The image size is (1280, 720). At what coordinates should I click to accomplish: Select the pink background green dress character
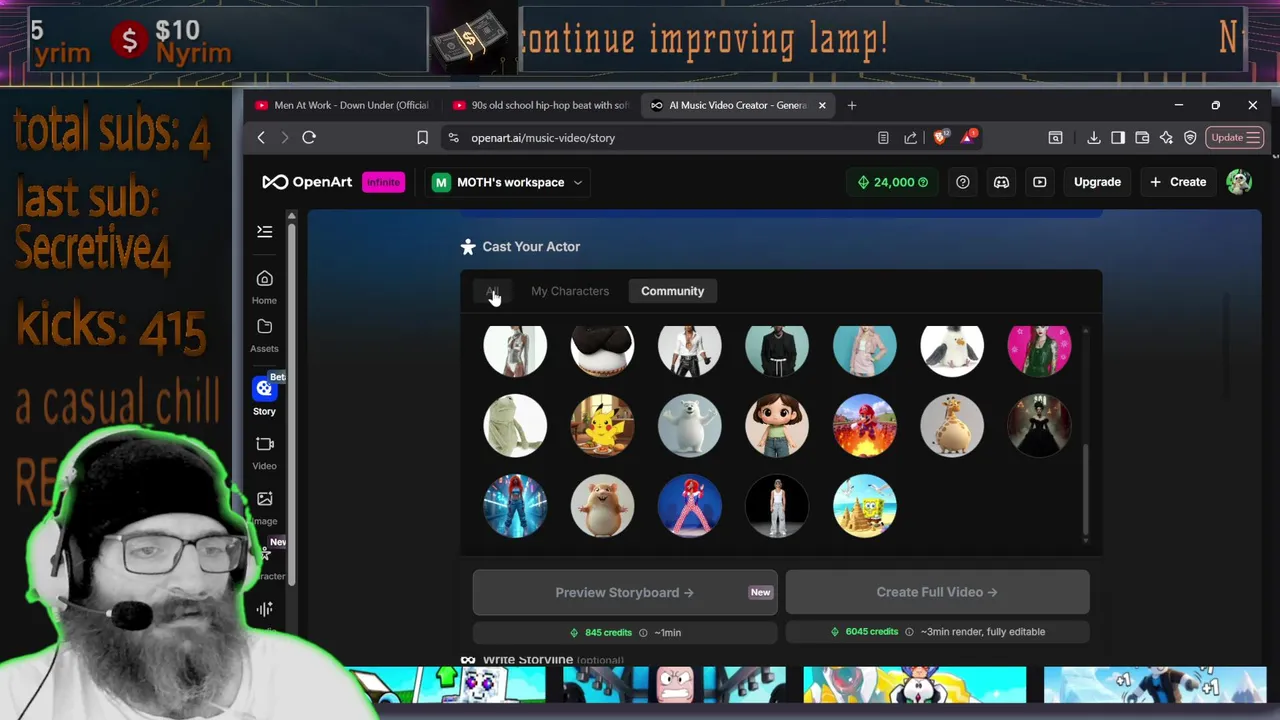tap(1039, 350)
